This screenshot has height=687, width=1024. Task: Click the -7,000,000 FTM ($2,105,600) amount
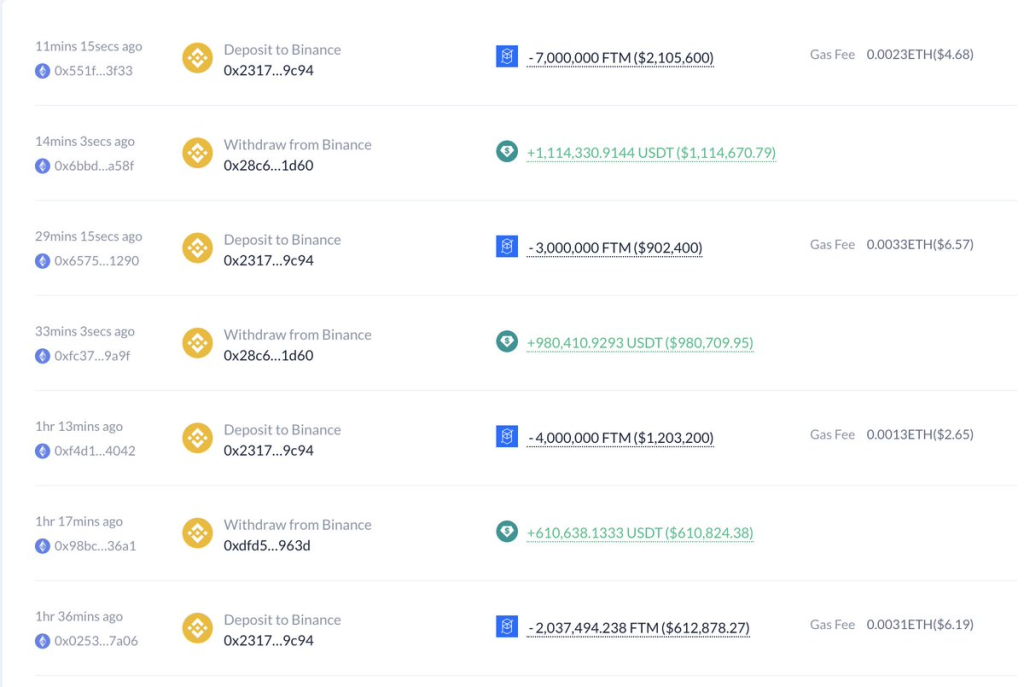(620, 57)
